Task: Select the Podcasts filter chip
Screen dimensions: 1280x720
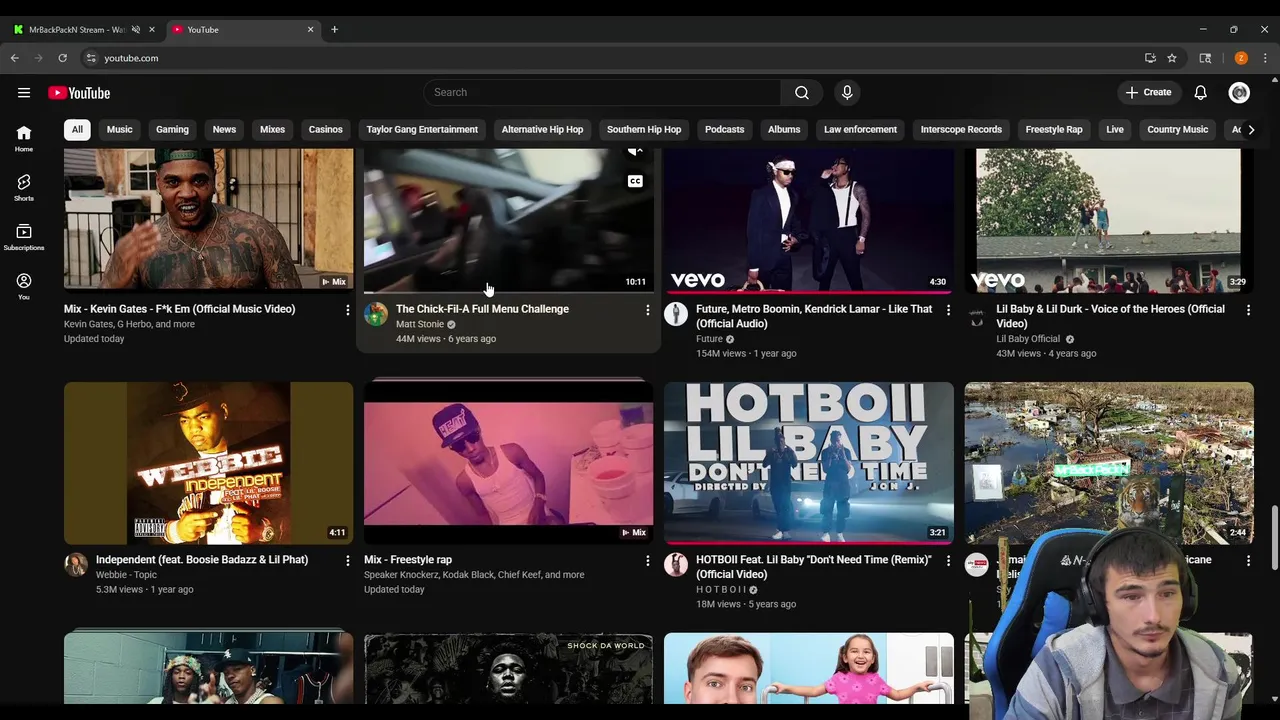Action: coord(724,129)
